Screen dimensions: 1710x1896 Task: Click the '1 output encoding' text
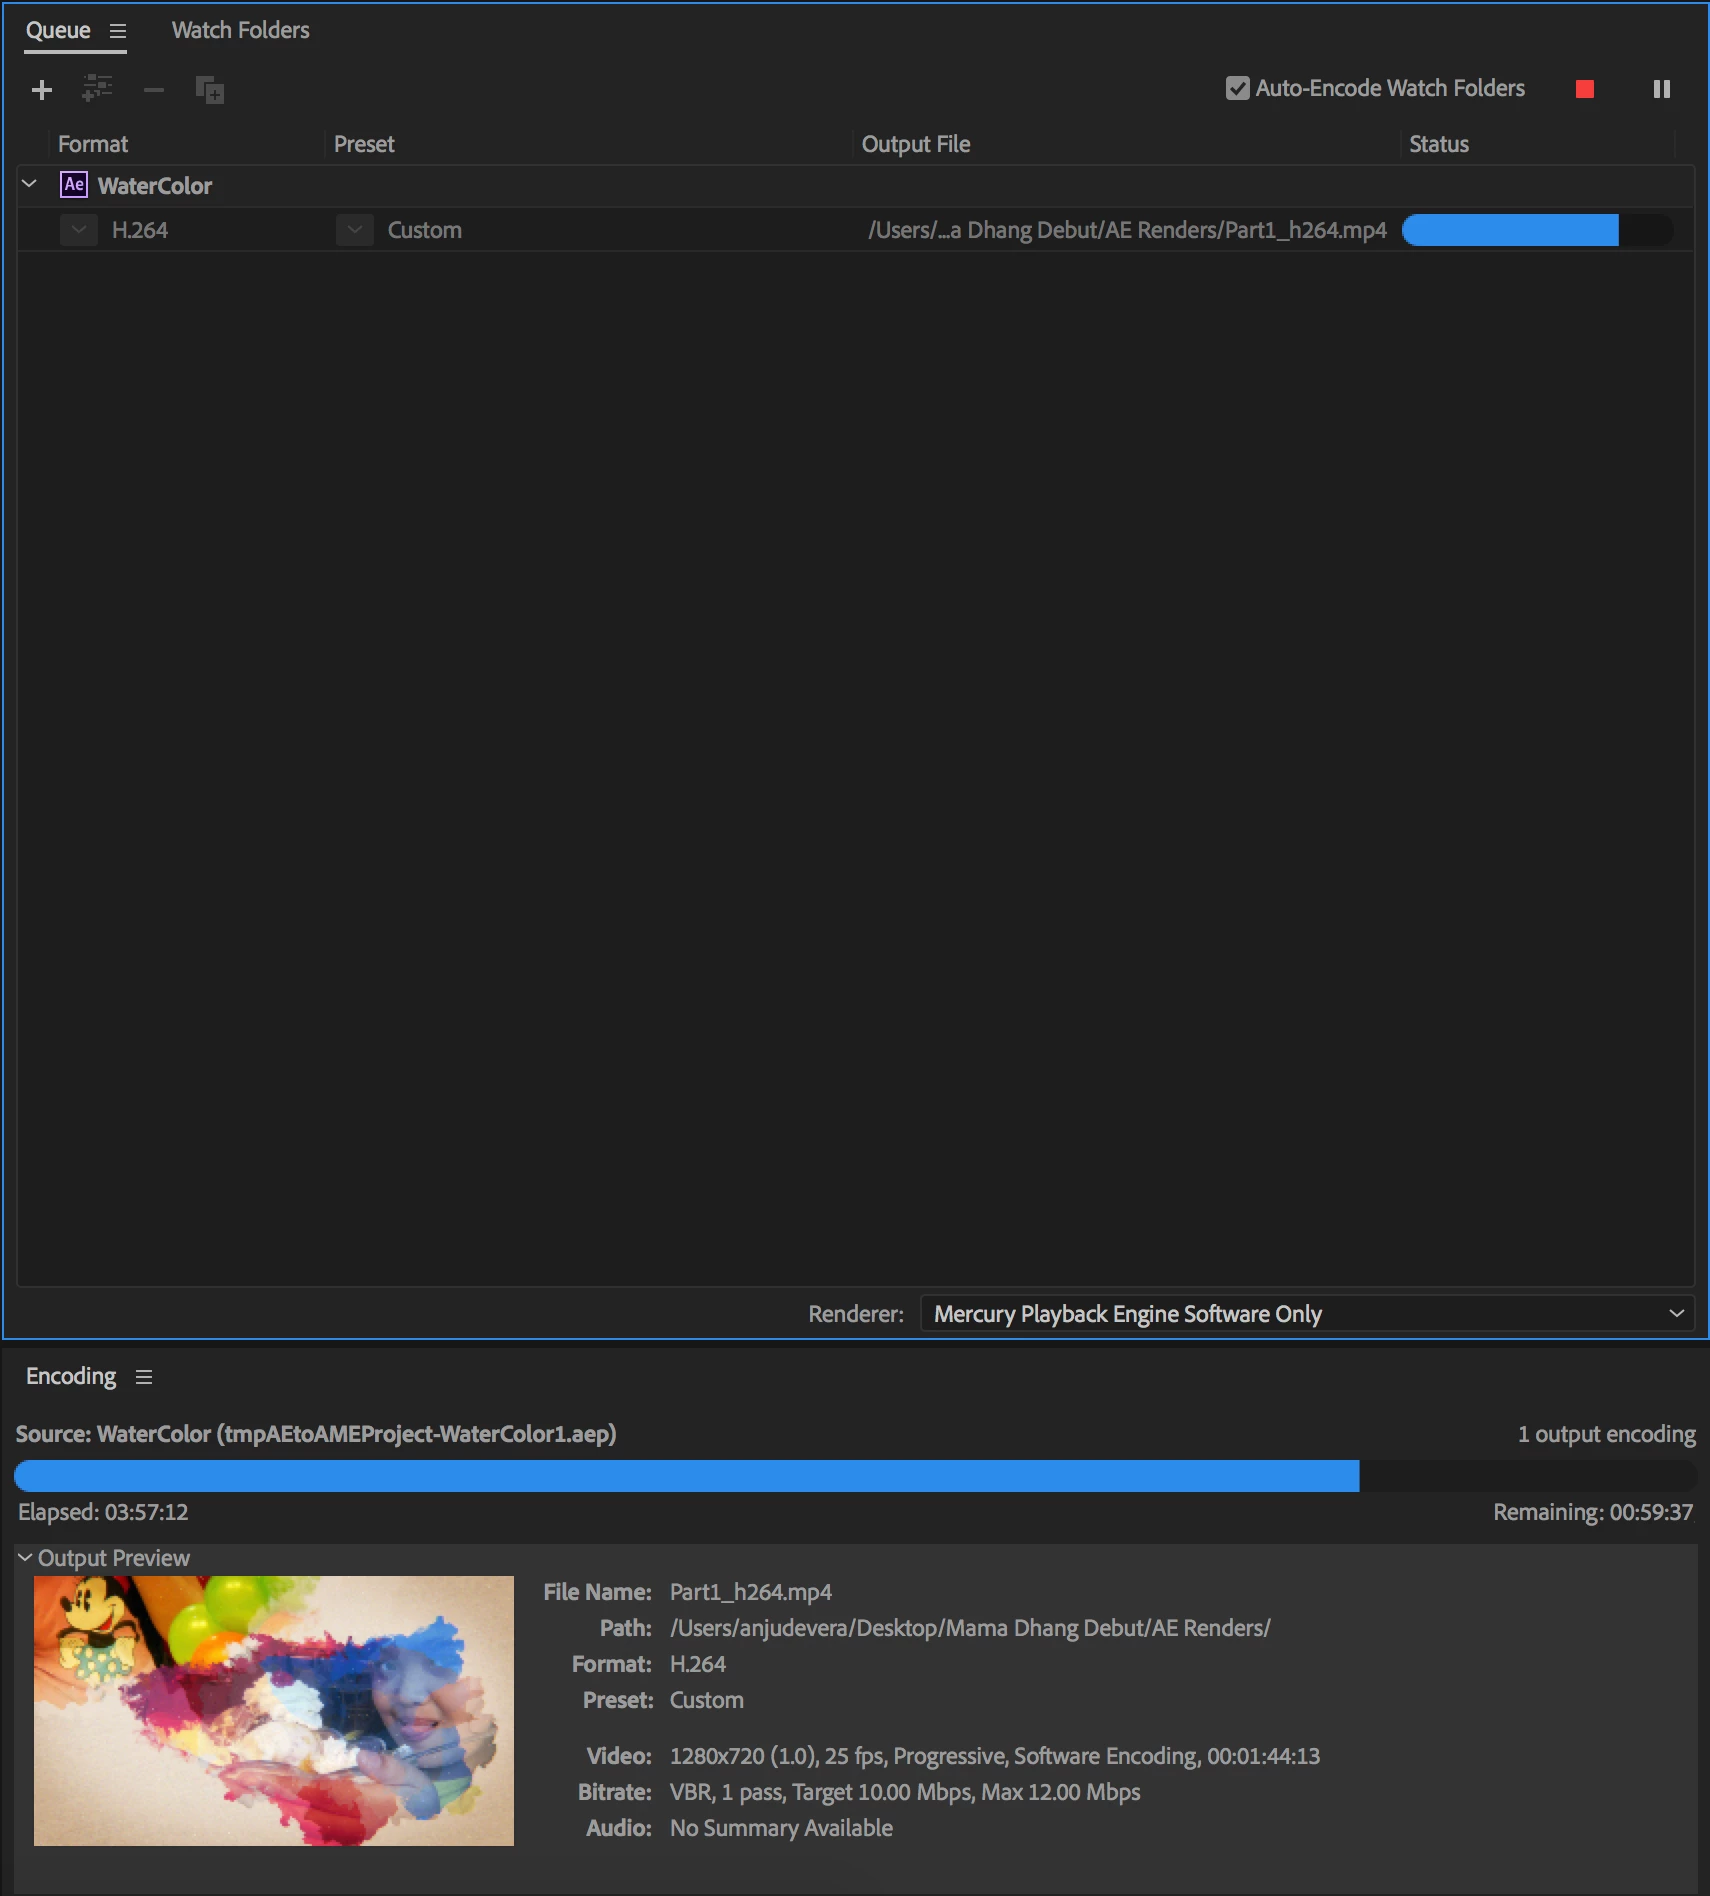1607,1434
